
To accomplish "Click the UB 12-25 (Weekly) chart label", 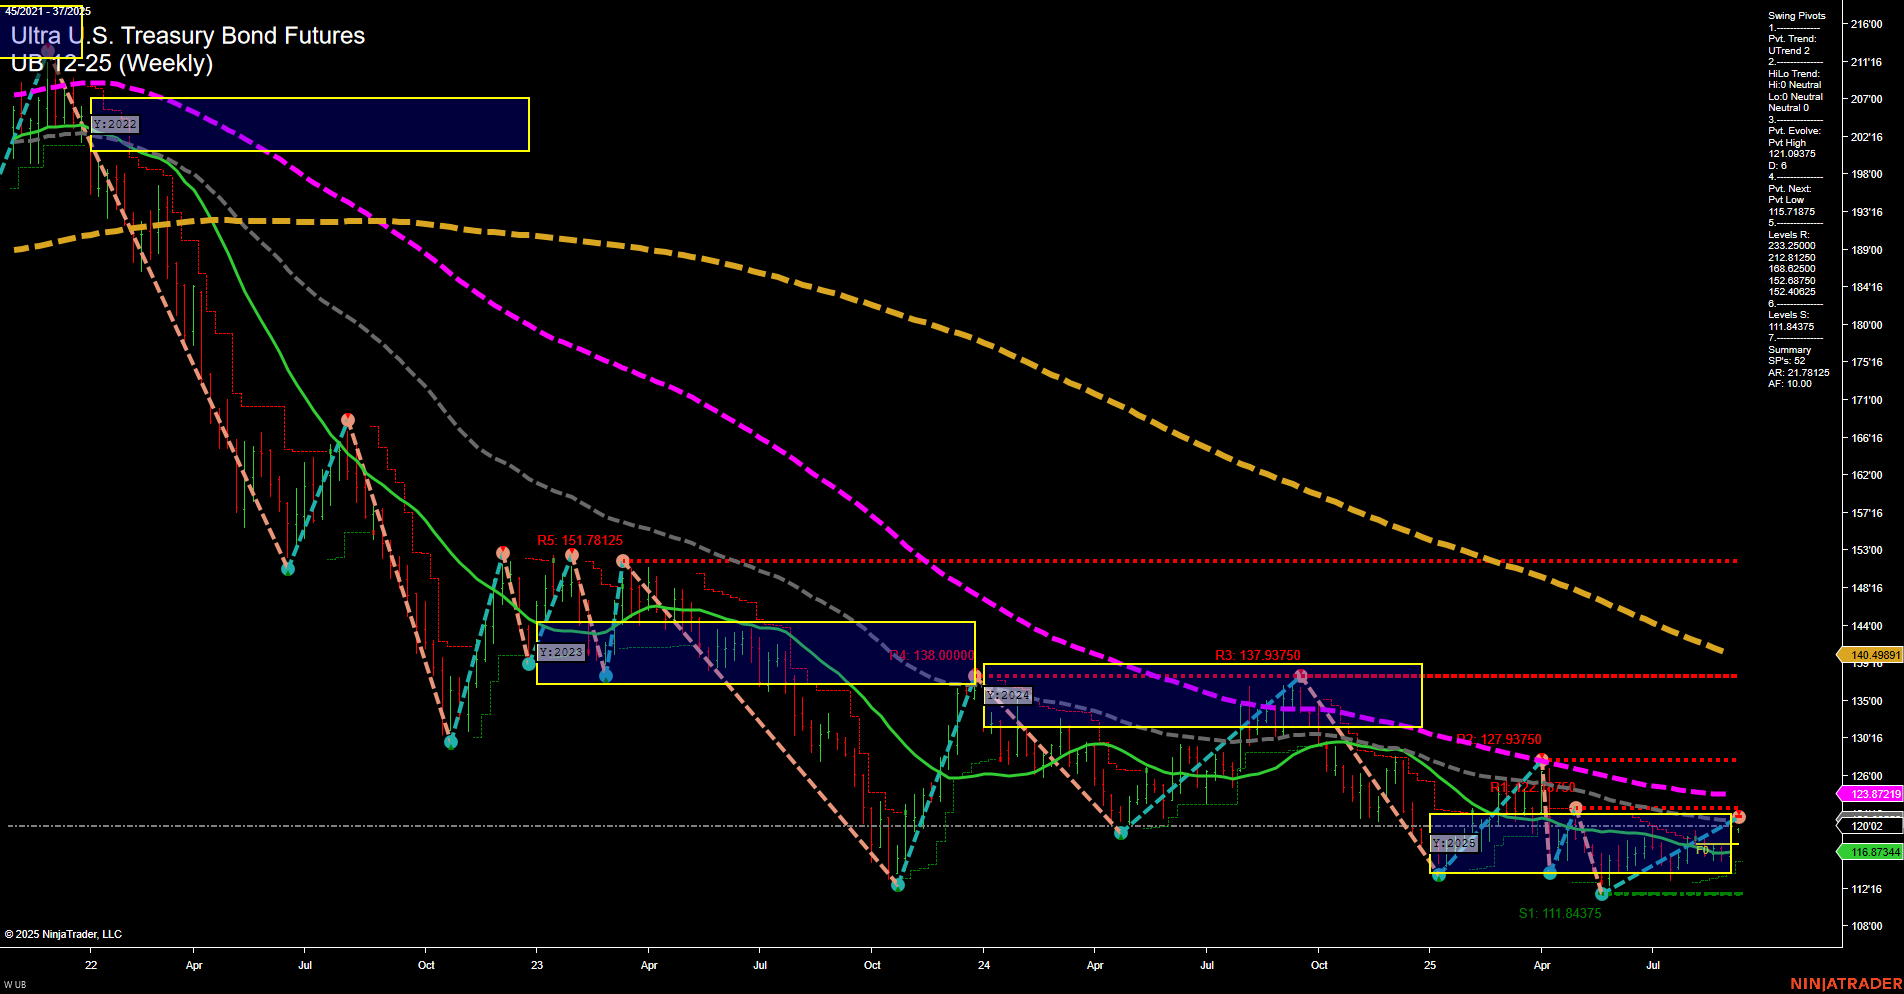I will (x=113, y=63).
